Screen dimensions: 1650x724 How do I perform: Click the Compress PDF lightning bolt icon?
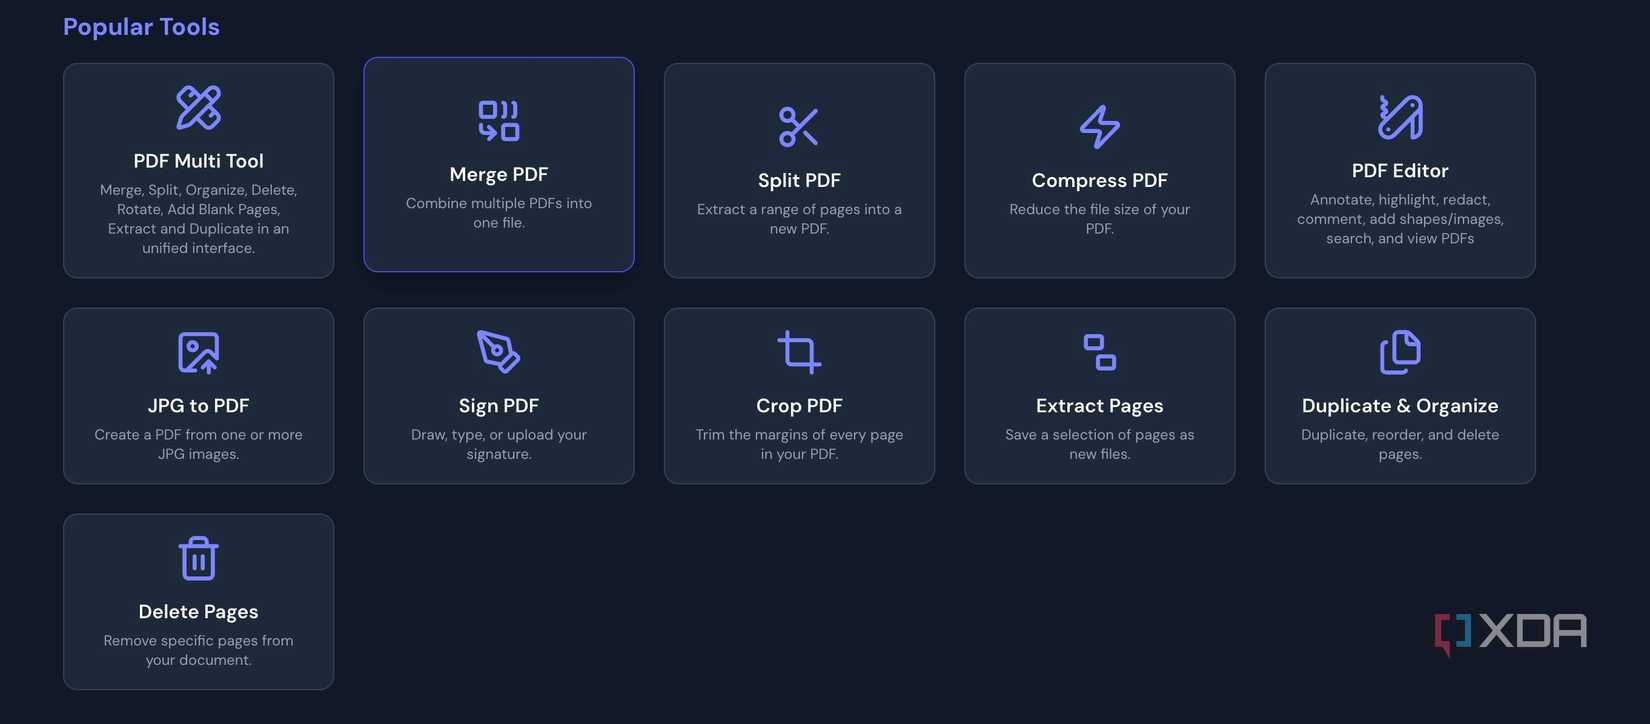tap(1099, 127)
